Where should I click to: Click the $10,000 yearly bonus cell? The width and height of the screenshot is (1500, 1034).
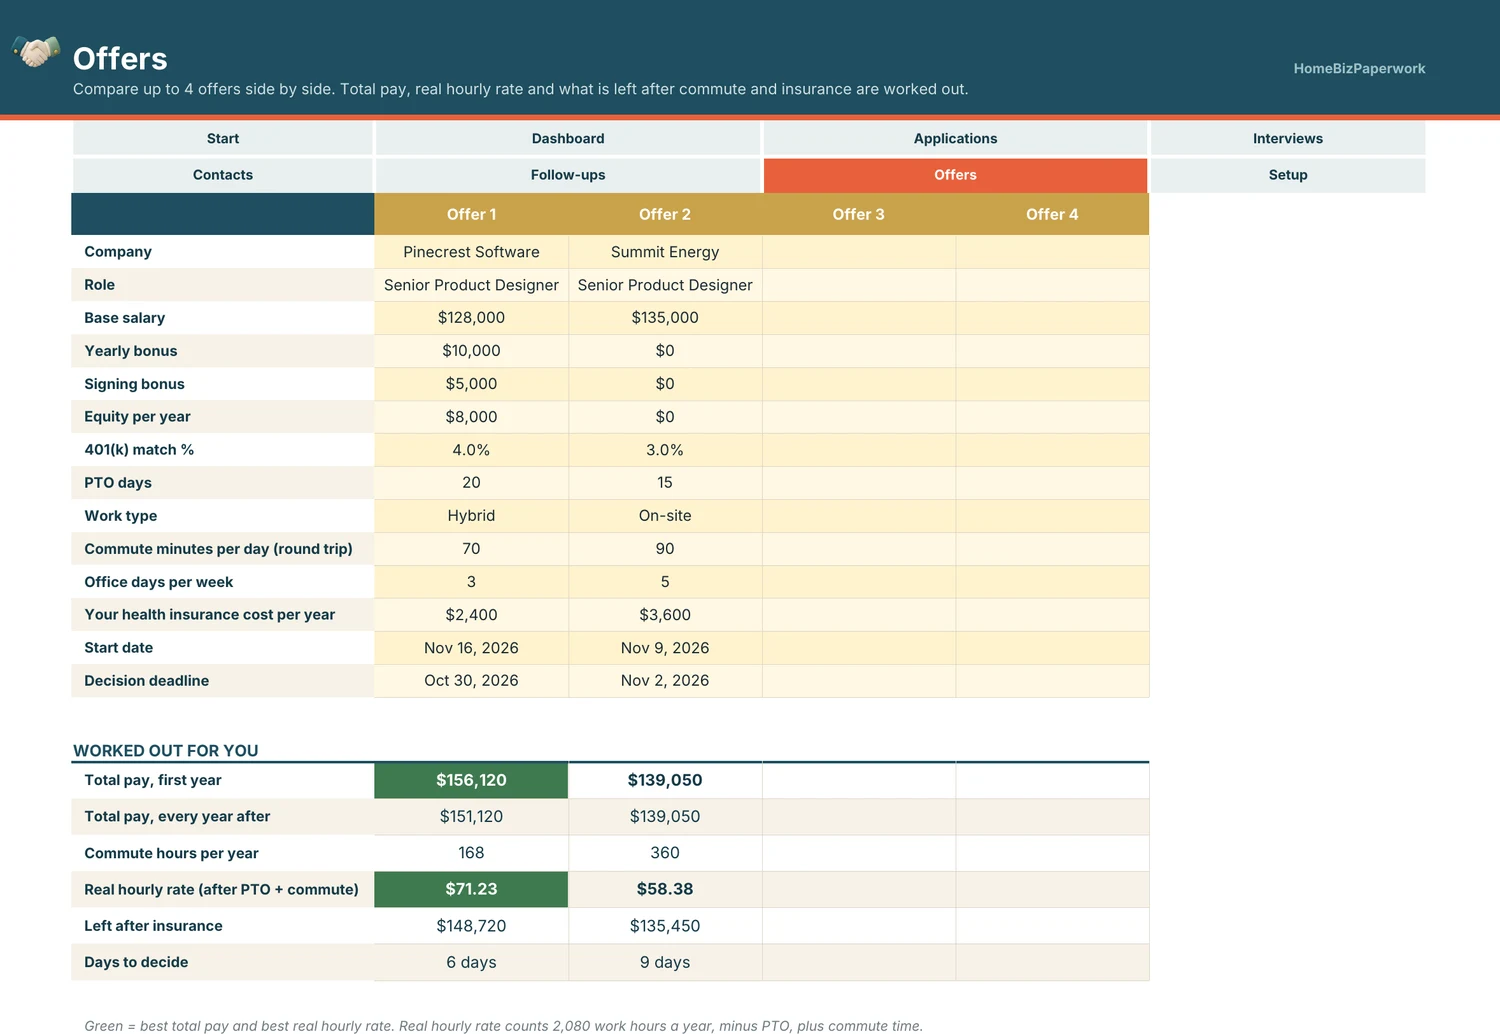point(471,351)
